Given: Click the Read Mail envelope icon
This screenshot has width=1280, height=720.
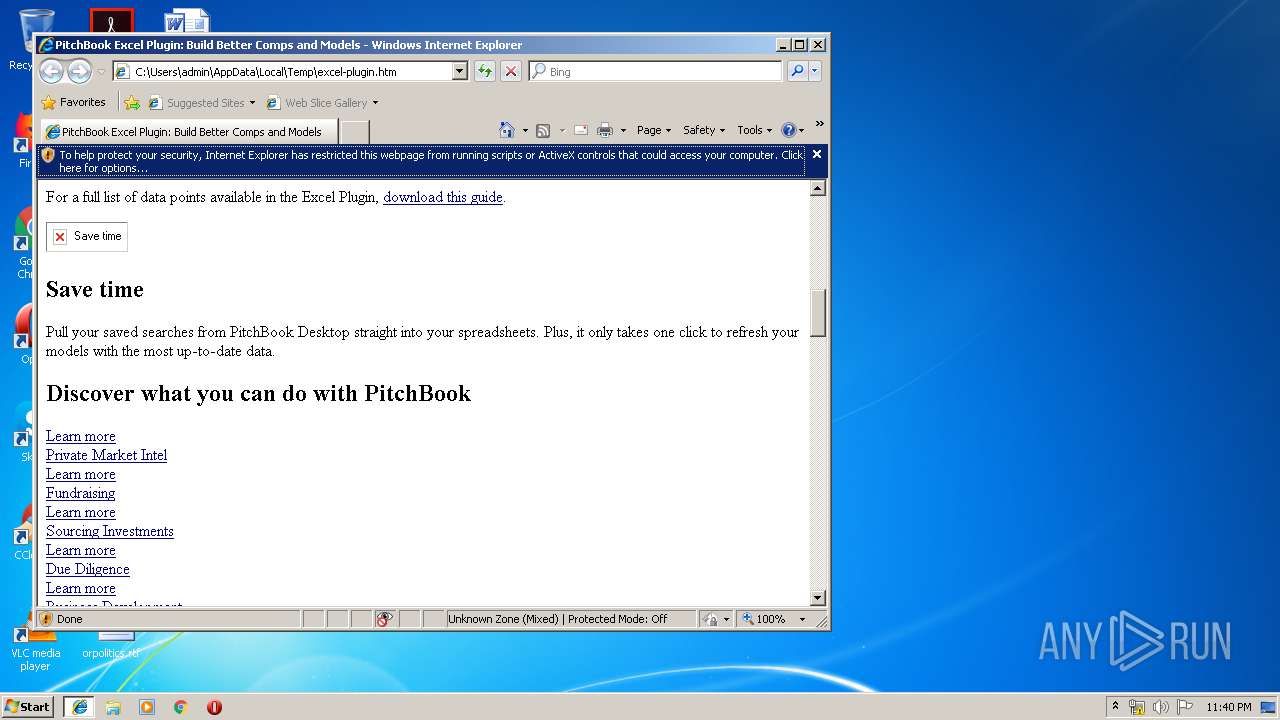Looking at the screenshot, I should (580, 130).
